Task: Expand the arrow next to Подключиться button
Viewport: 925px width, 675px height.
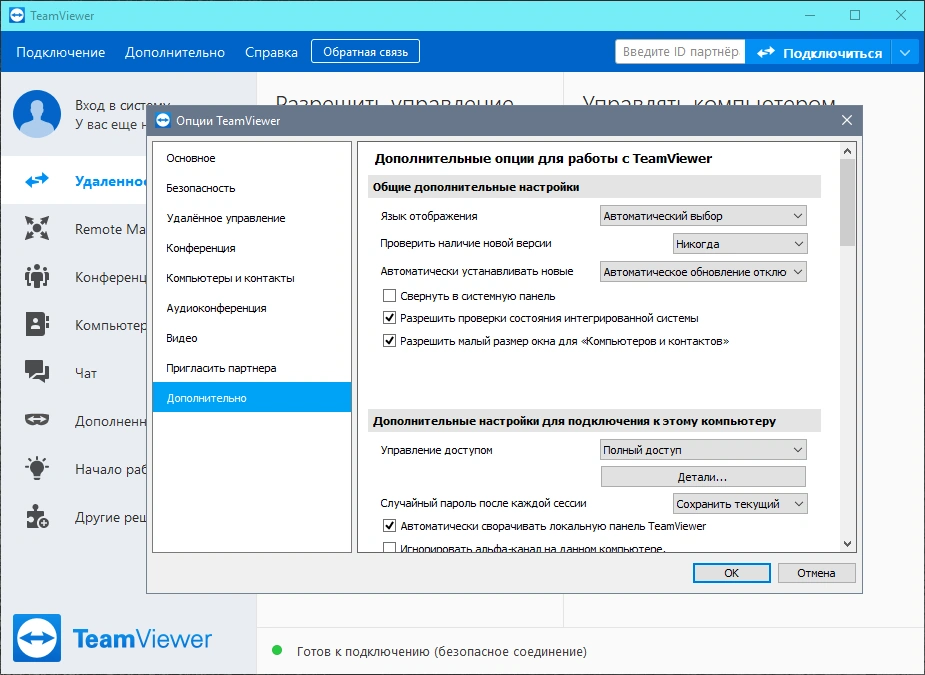Action: (x=906, y=53)
